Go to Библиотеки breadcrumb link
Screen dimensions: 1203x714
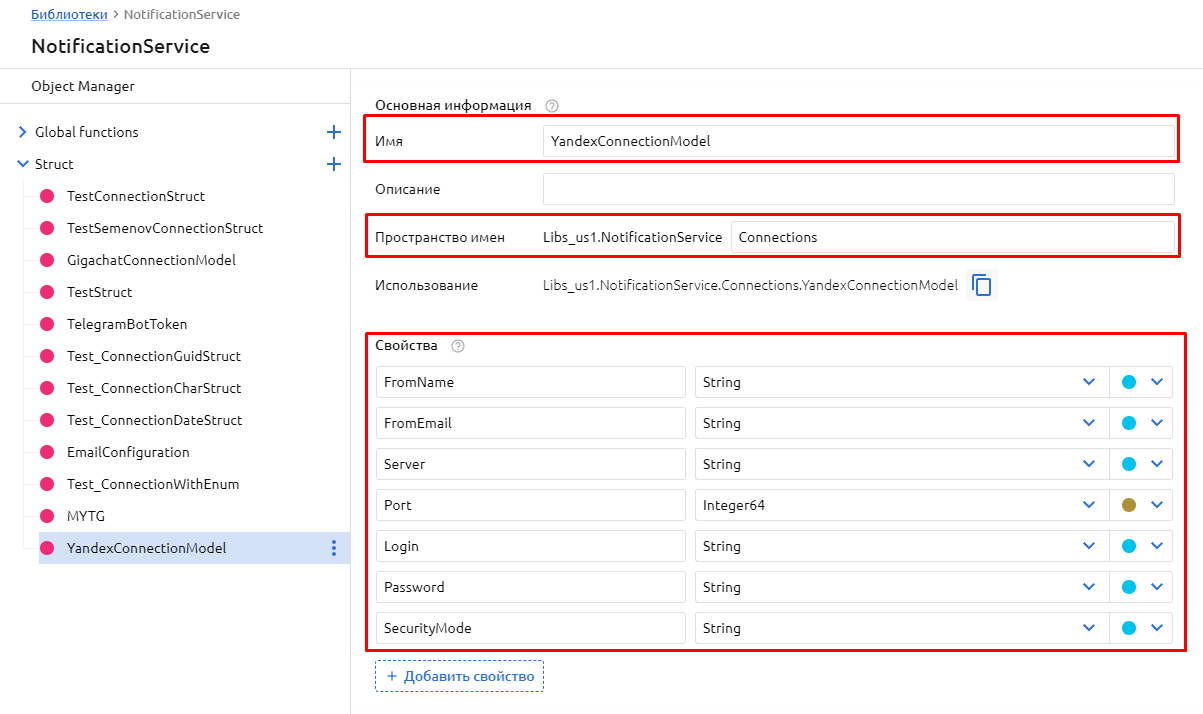(69, 15)
